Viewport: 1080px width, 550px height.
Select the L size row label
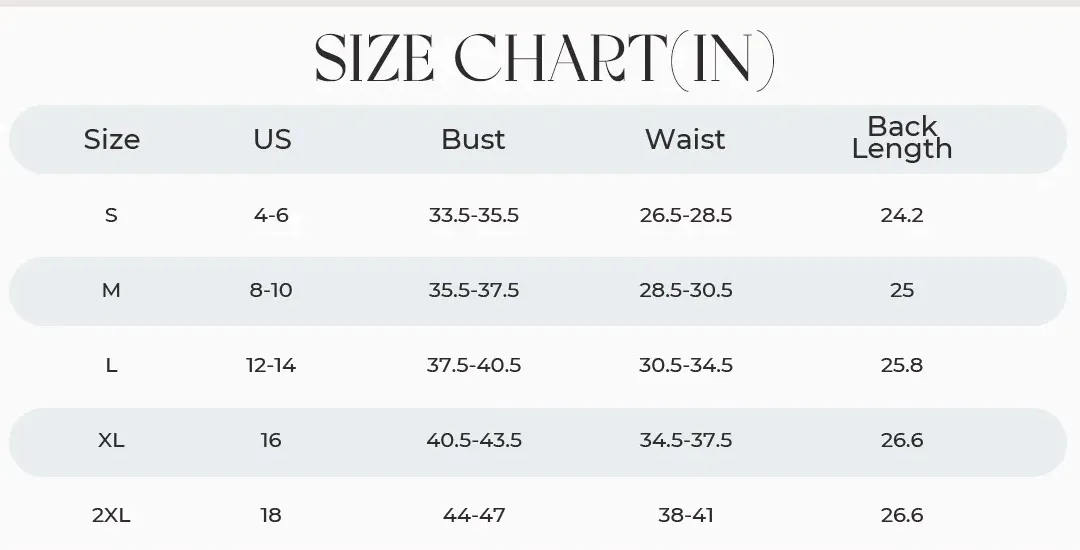tap(111, 366)
